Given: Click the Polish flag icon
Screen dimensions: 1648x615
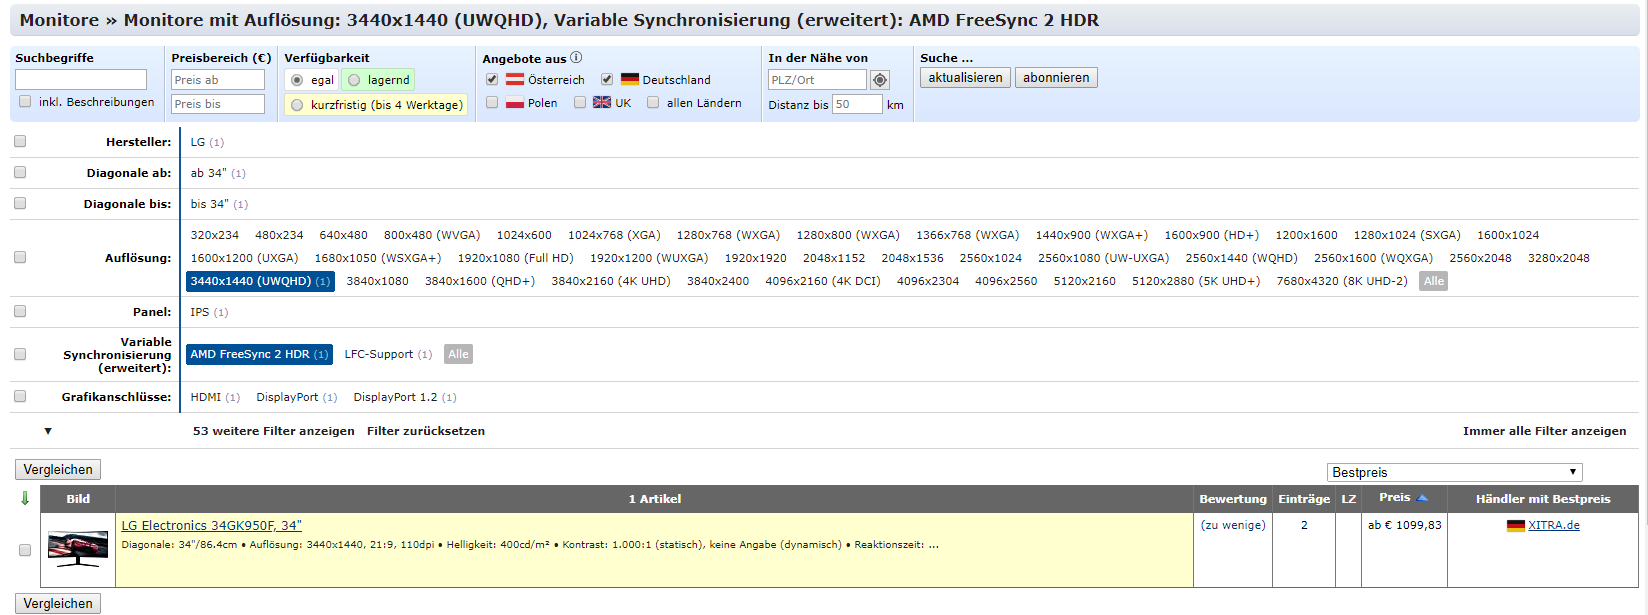Looking at the screenshot, I should click(515, 103).
